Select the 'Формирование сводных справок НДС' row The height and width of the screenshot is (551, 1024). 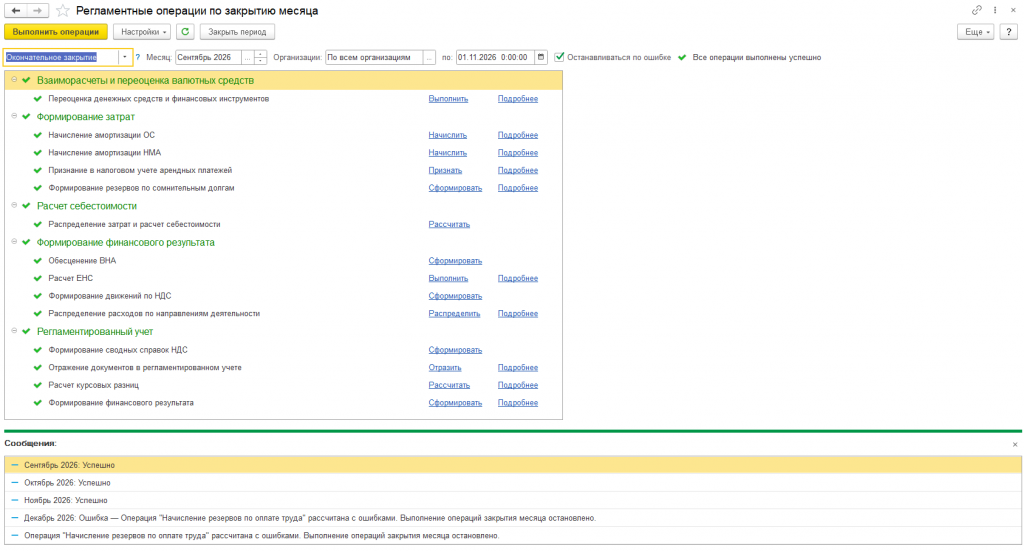tap(283, 350)
